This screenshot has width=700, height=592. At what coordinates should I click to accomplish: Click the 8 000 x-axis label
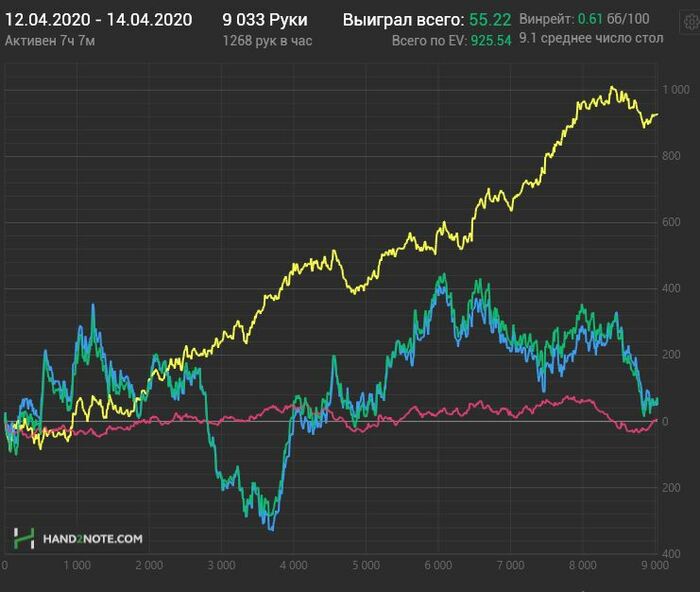583,565
